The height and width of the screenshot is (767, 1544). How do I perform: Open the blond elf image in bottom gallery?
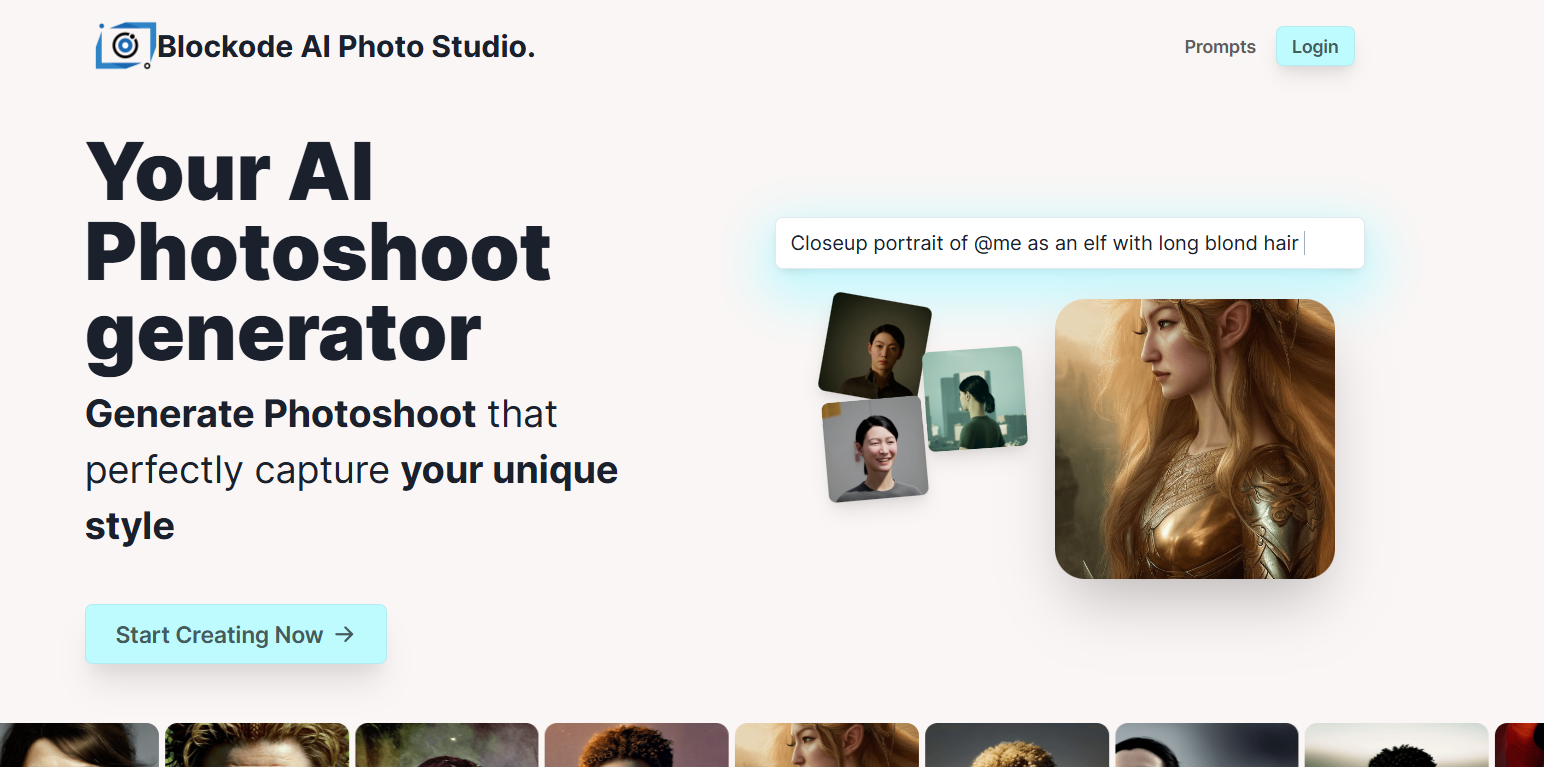pos(826,745)
